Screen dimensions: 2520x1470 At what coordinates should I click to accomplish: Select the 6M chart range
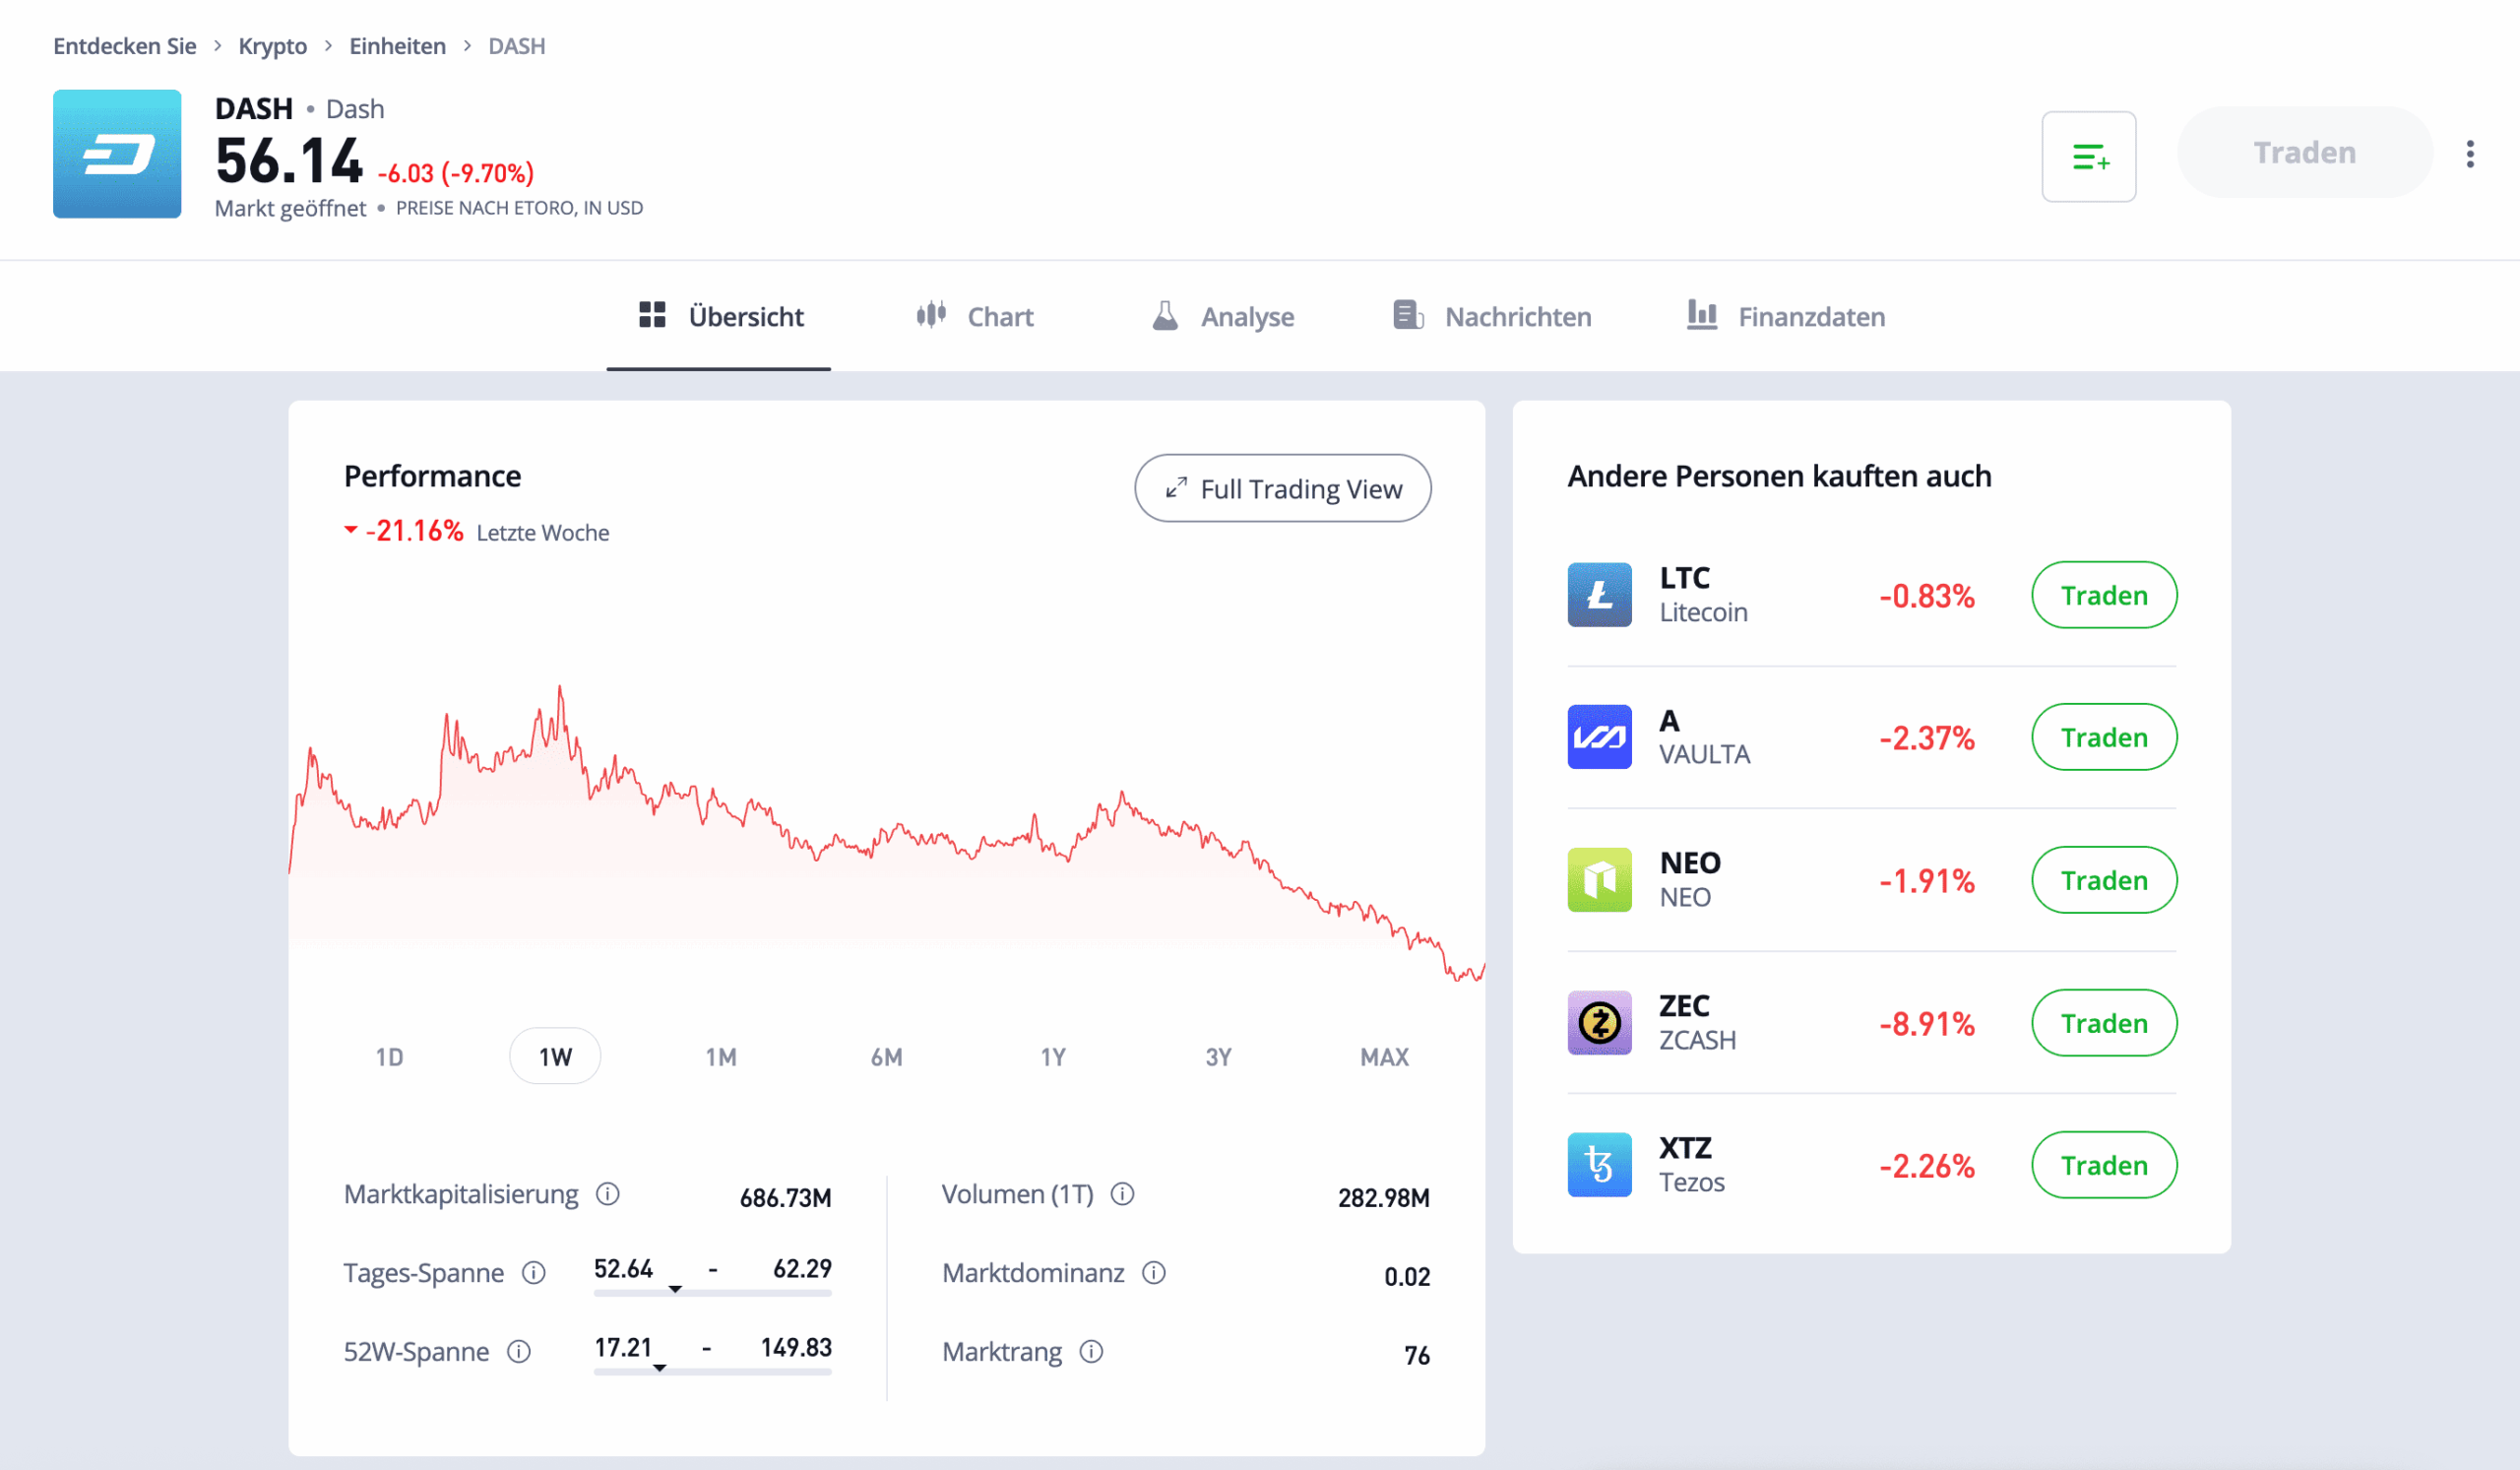[x=886, y=1057]
